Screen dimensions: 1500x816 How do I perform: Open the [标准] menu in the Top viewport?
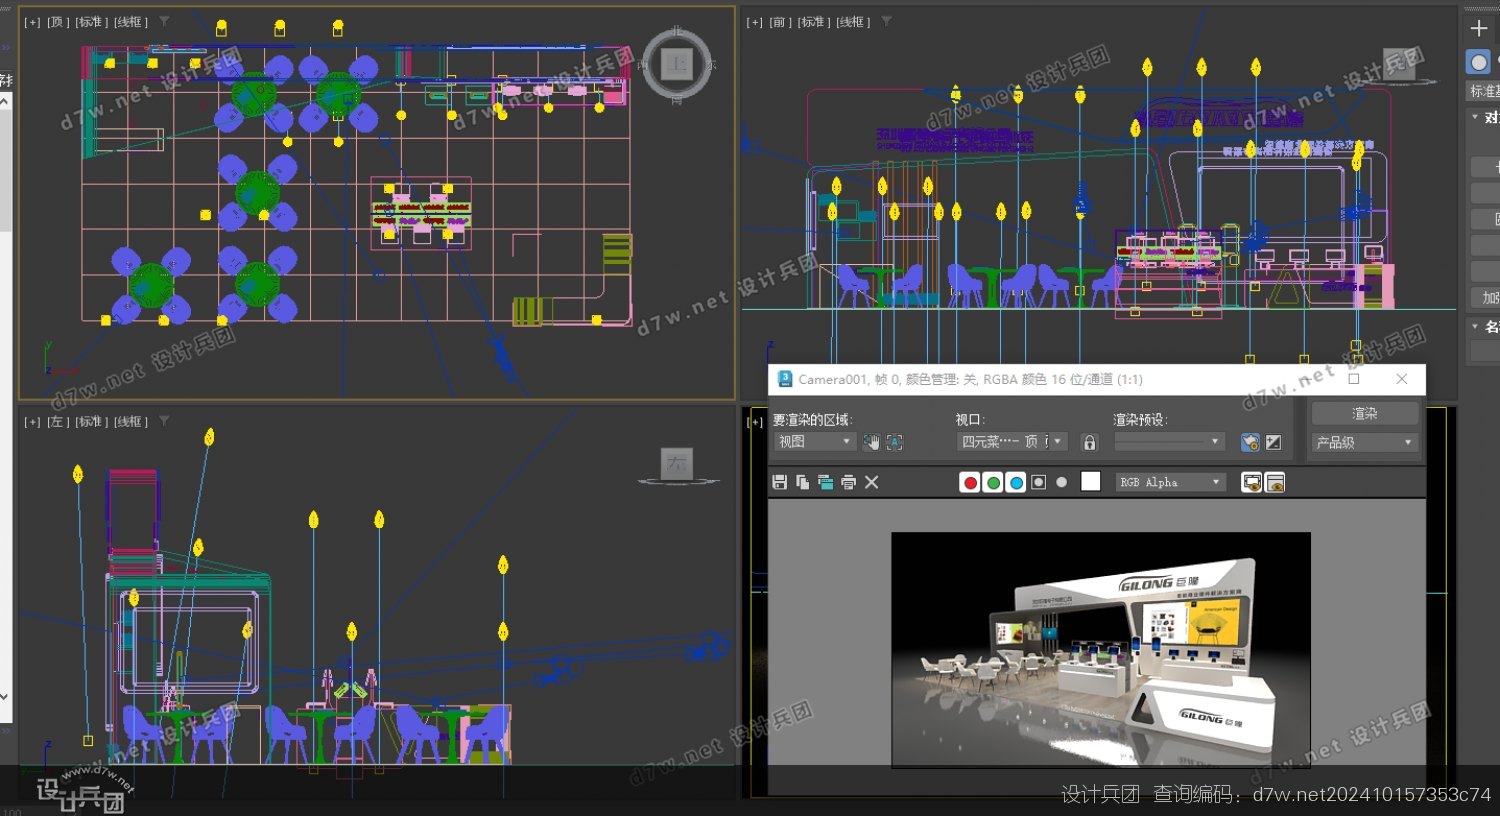click(92, 22)
